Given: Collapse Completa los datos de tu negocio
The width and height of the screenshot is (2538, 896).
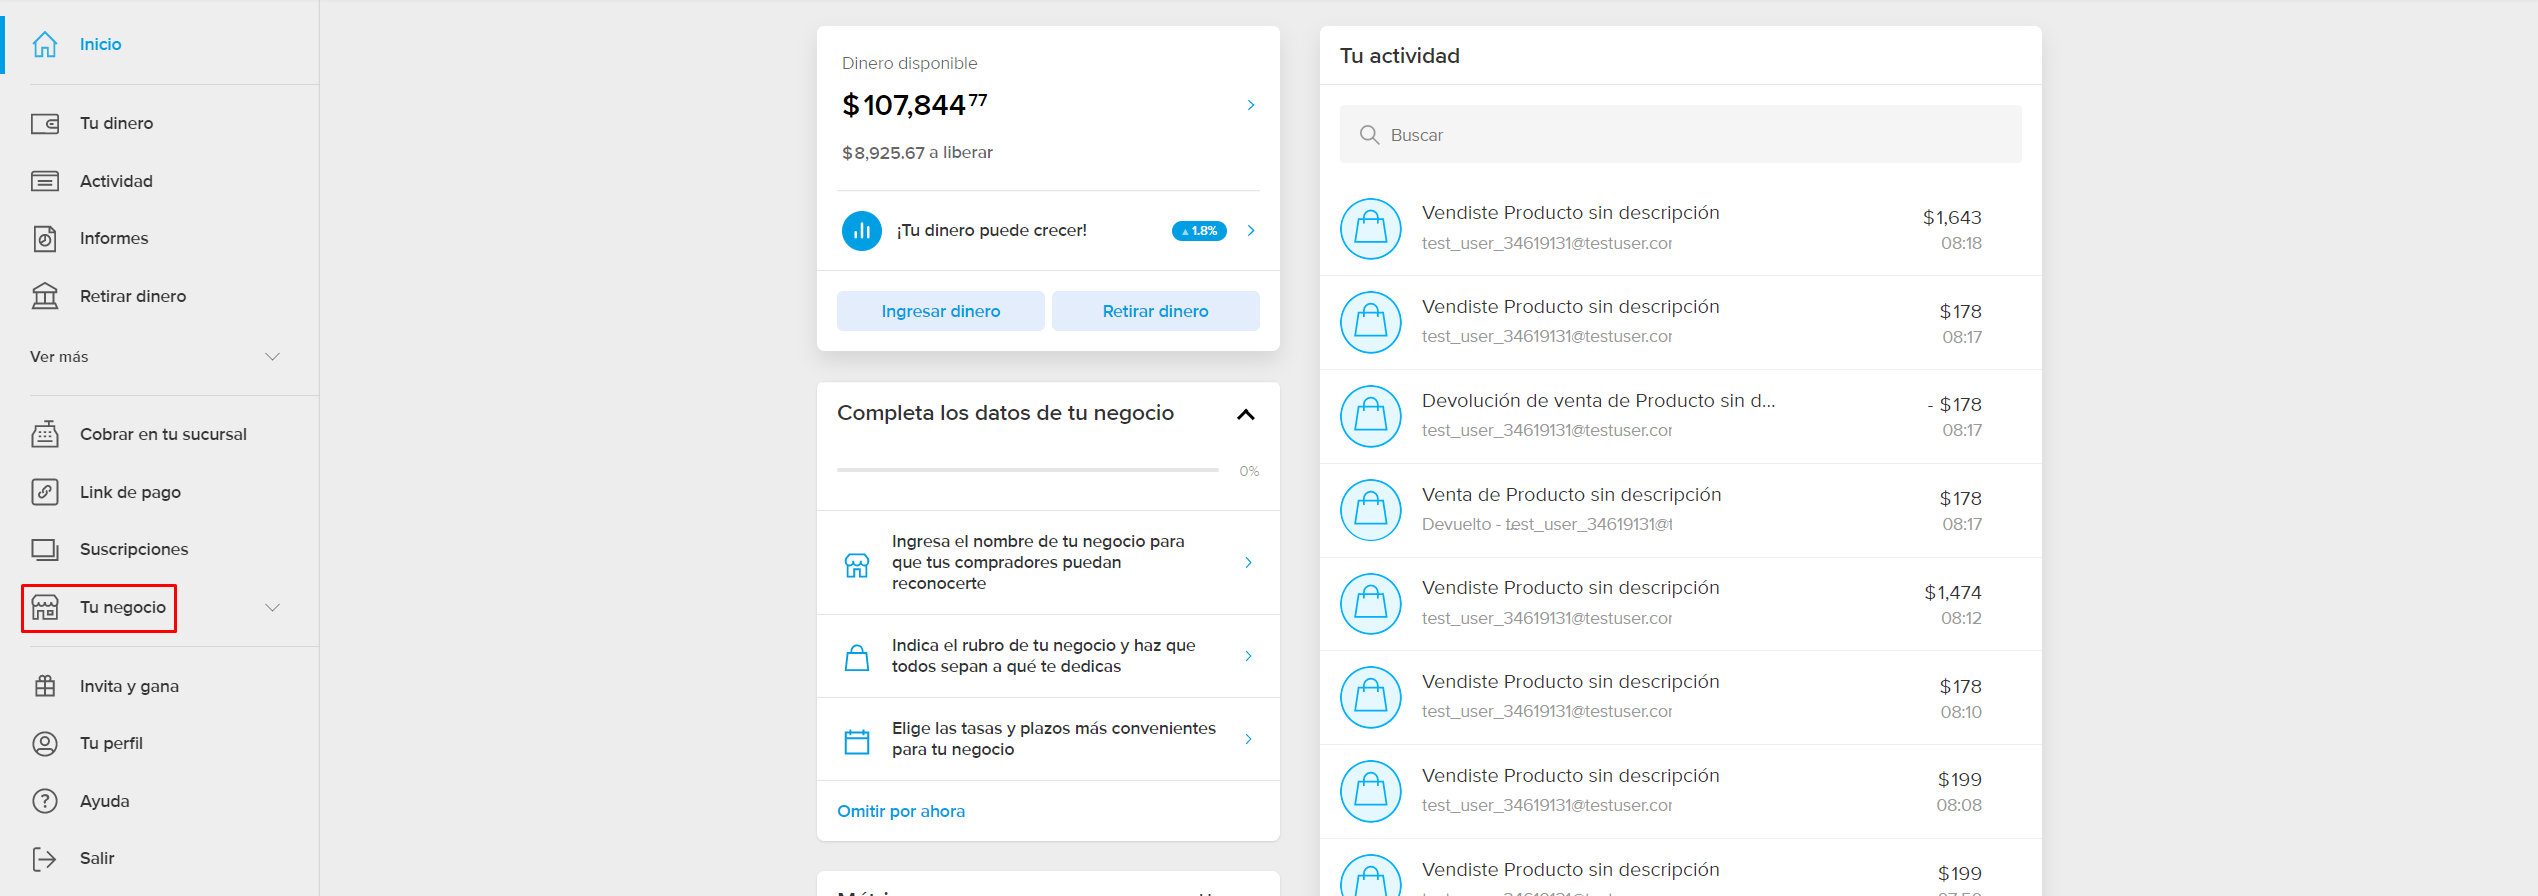Looking at the screenshot, I should click(x=1245, y=414).
